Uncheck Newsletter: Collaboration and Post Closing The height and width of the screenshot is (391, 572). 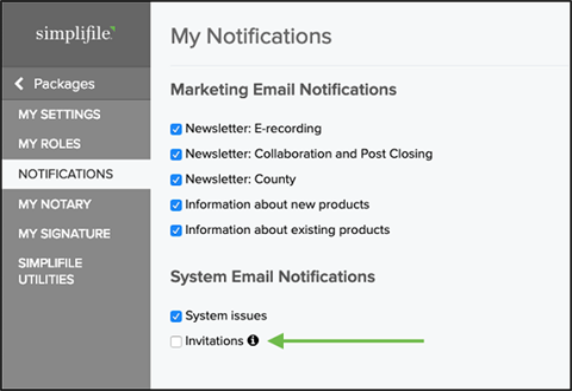coord(176,154)
